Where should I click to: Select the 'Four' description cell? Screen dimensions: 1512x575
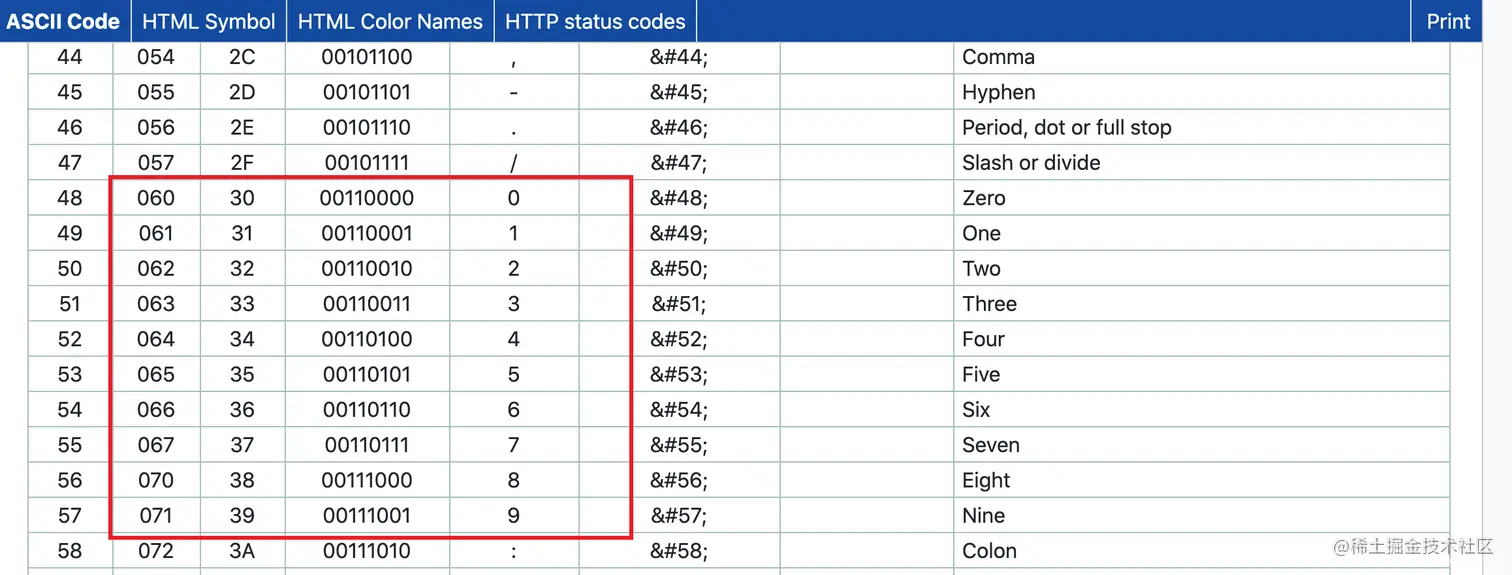(x=1202, y=339)
